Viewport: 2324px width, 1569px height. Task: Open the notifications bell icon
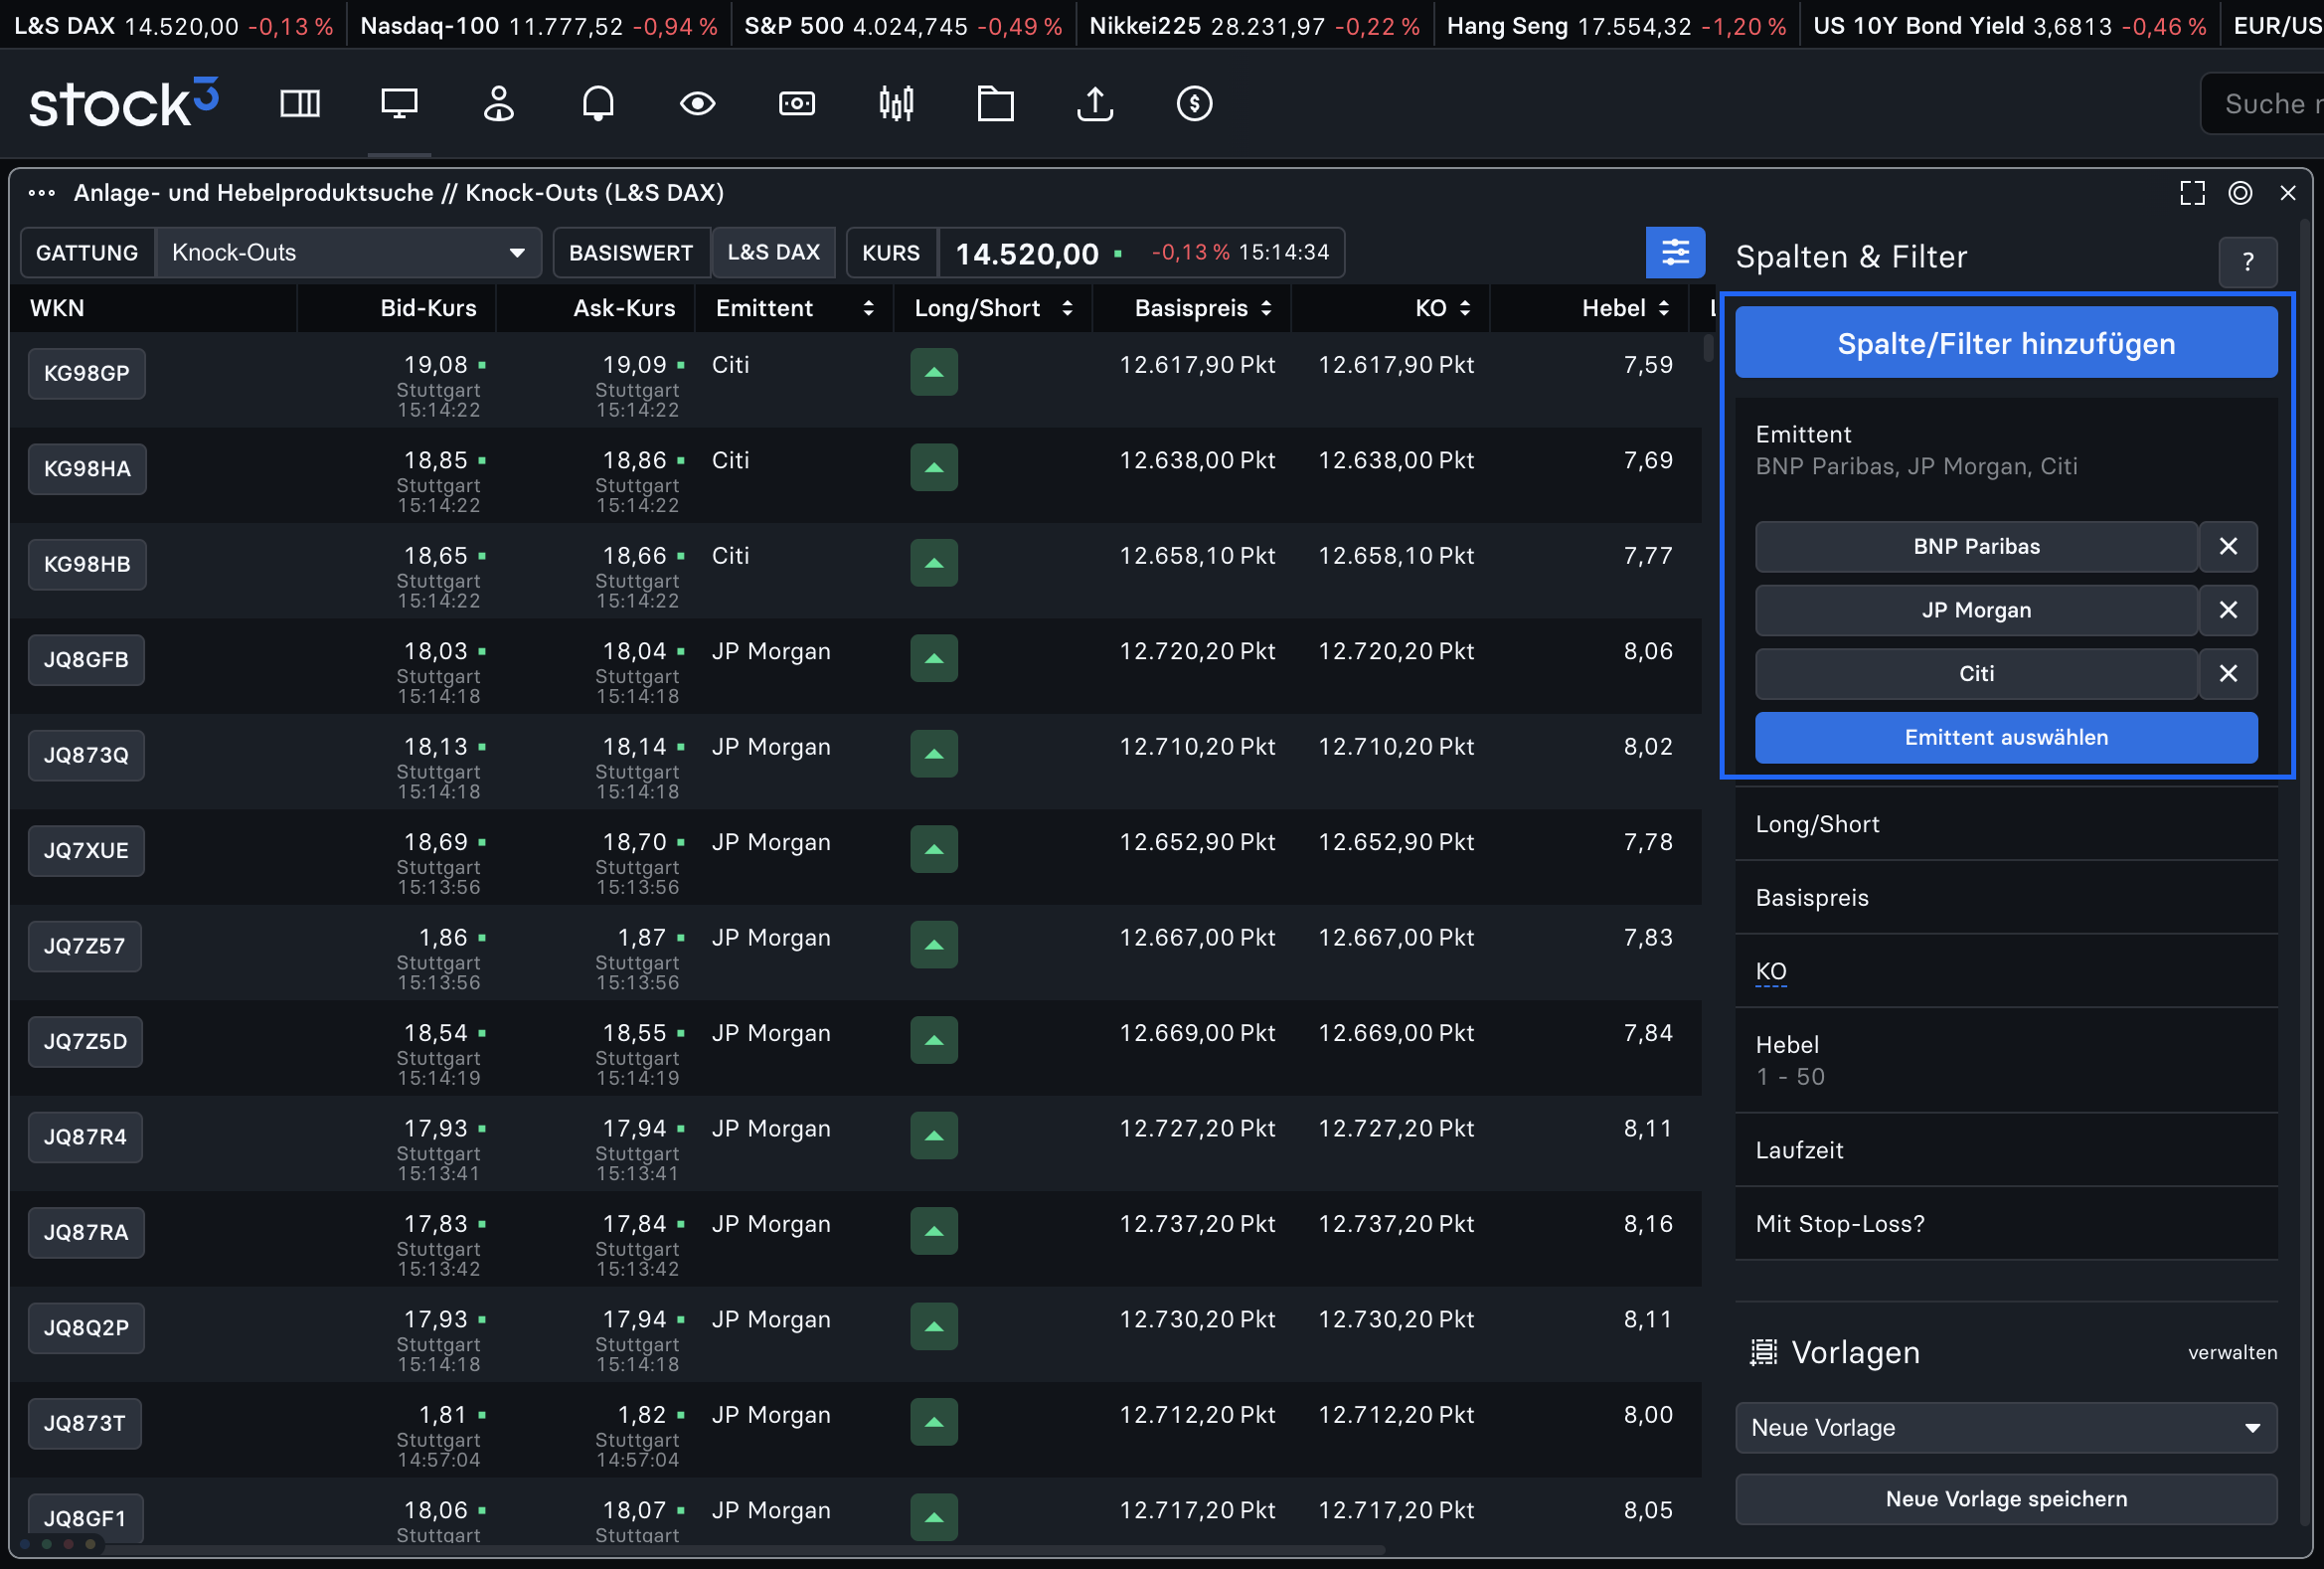(598, 103)
